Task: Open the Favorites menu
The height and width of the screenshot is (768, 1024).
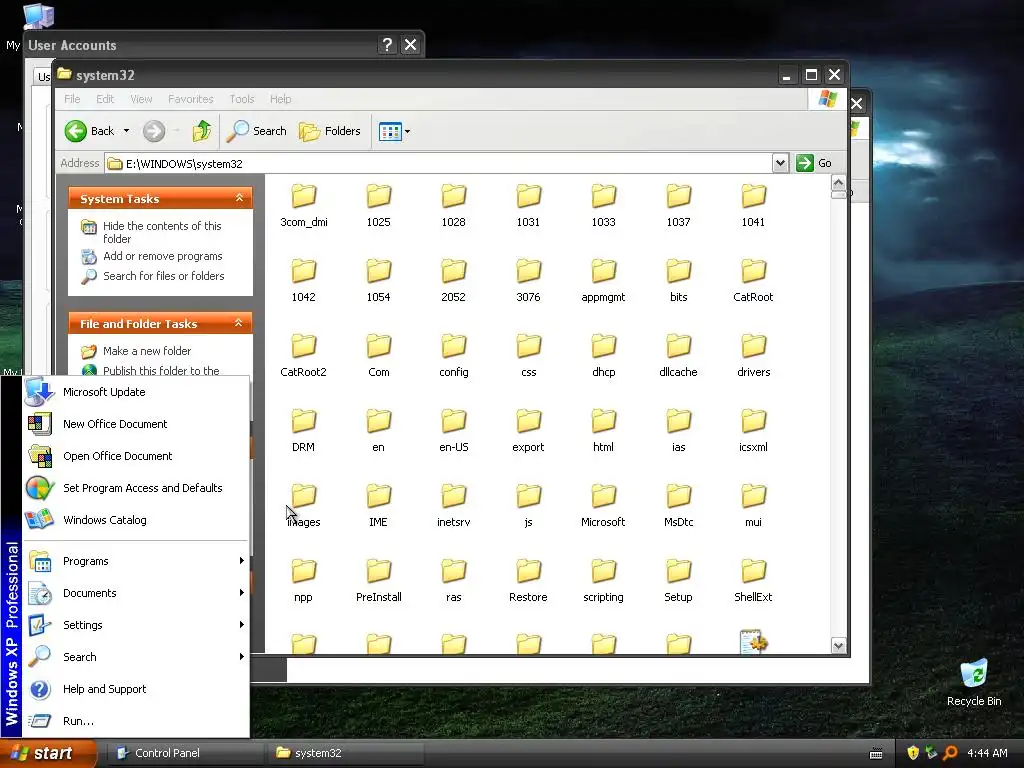Action: coord(191,99)
